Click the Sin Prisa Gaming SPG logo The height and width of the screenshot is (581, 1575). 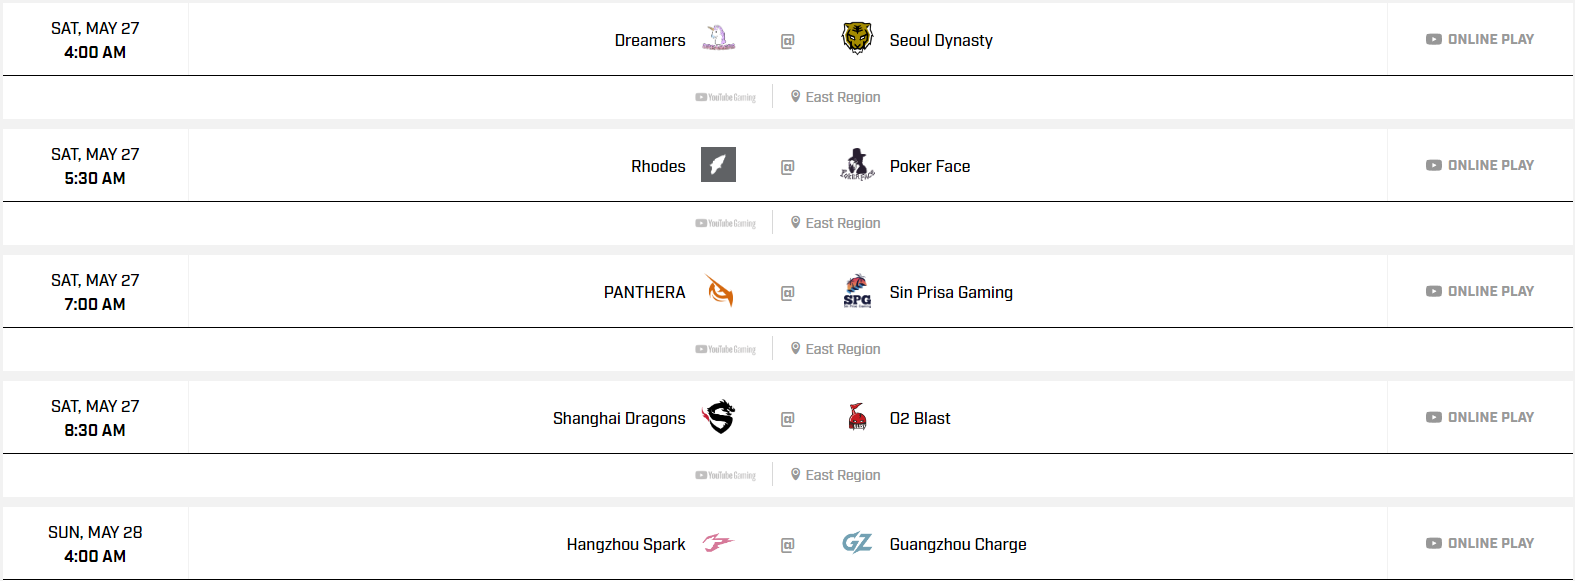point(857,291)
